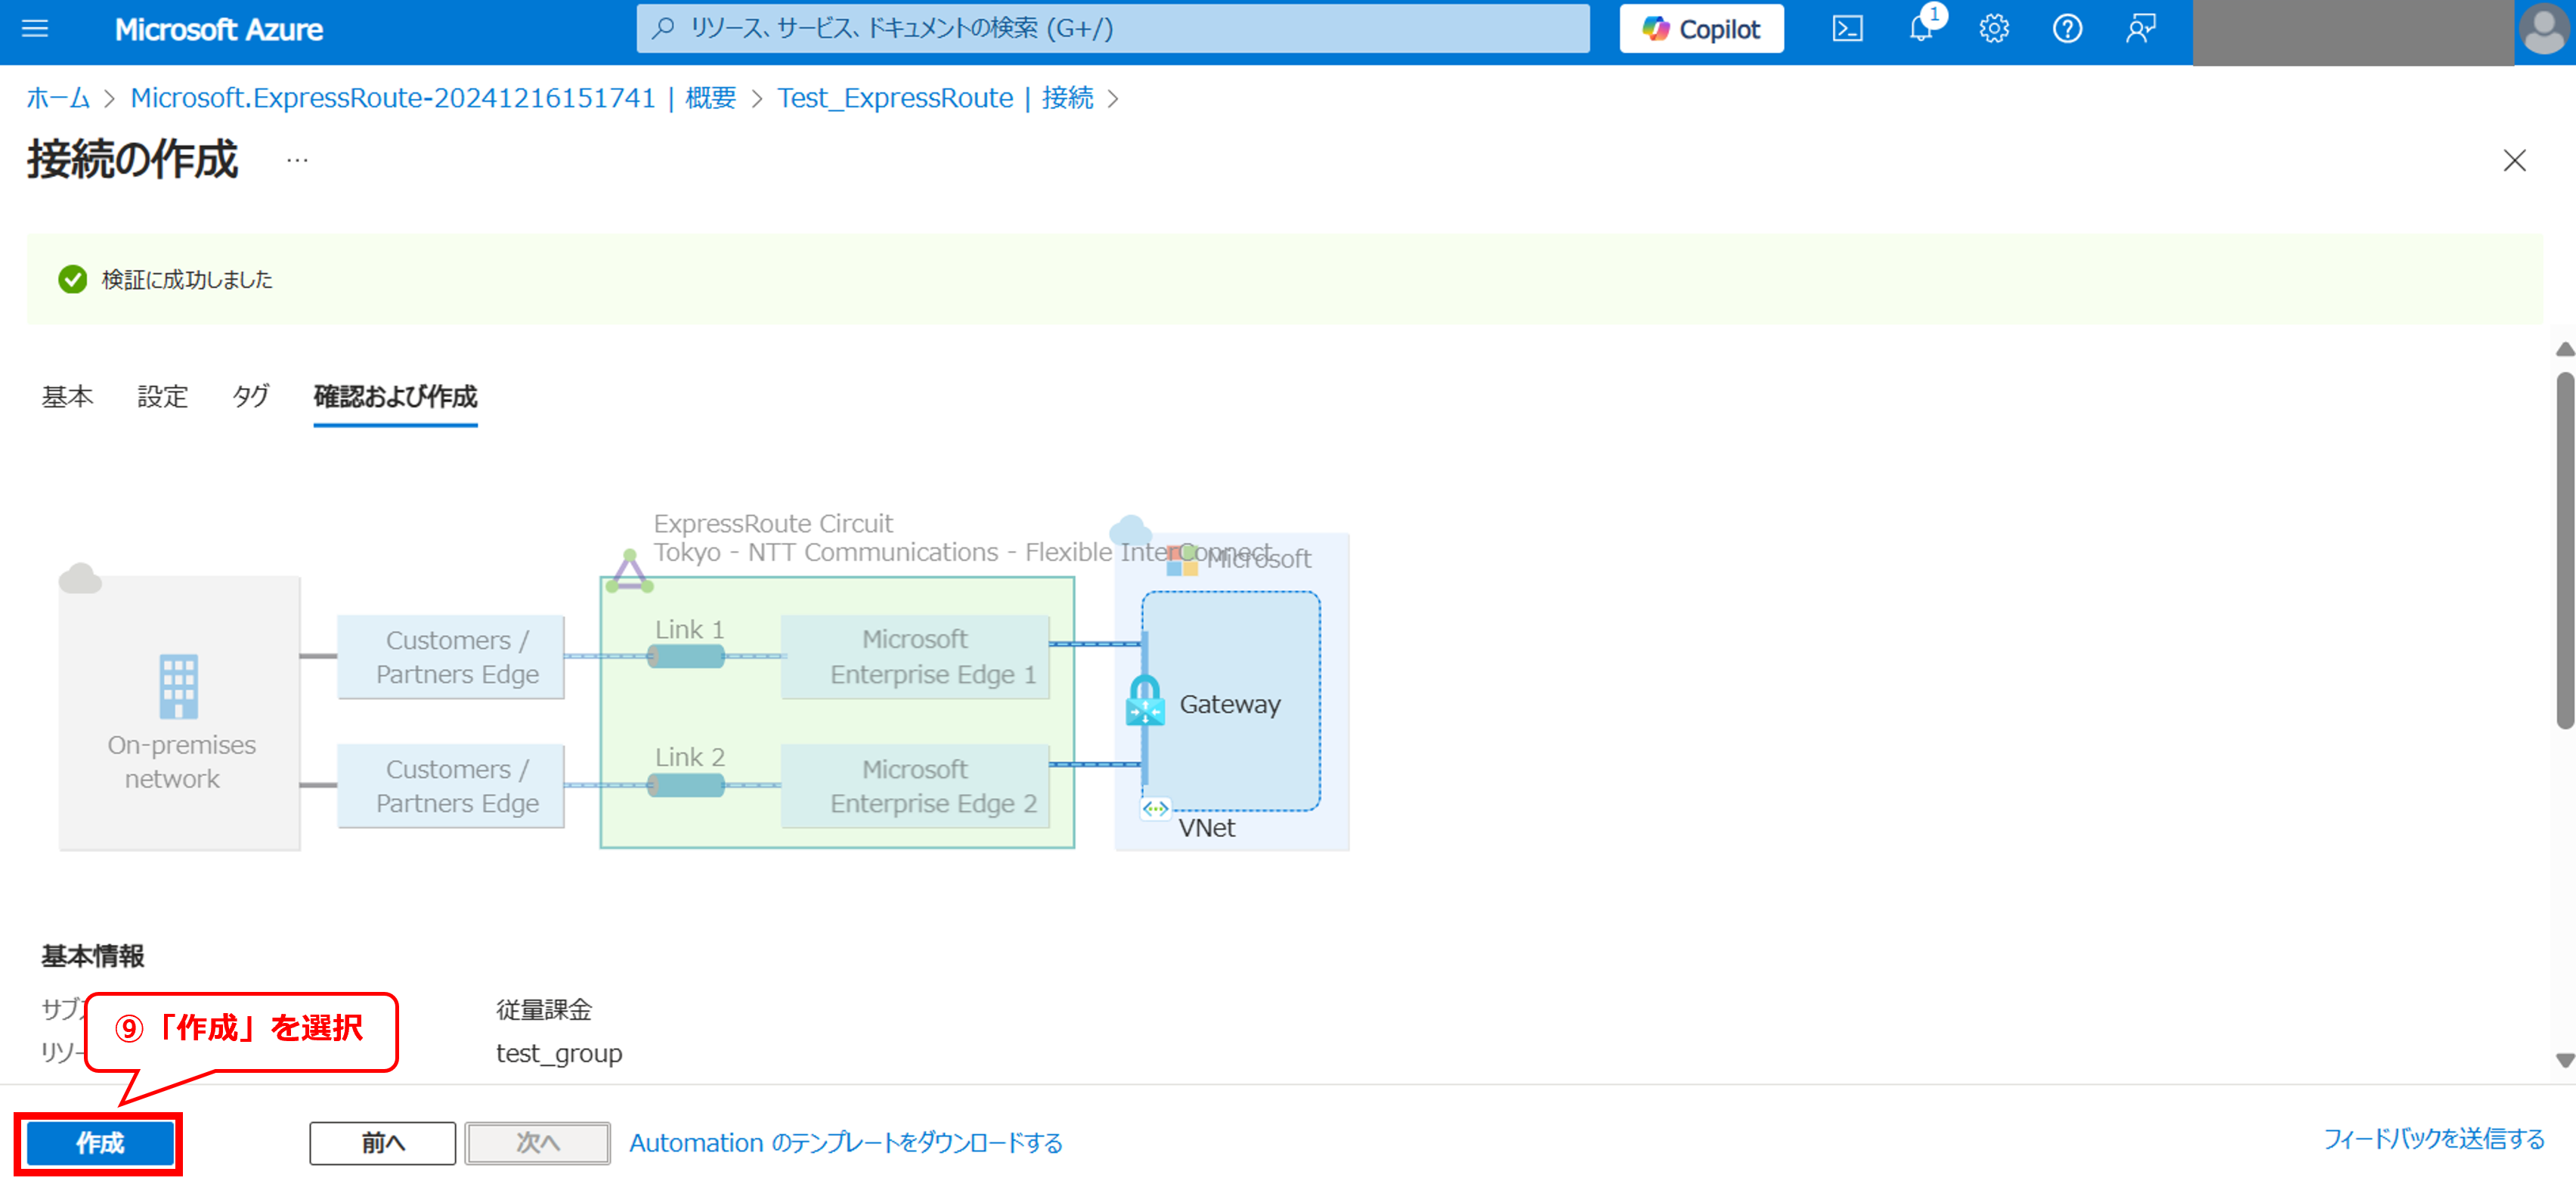Click the scrollbar up arrow
Image resolution: width=2576 pixels, height=1187 pixels.
pyautogui.click(x=2564, y=349)
